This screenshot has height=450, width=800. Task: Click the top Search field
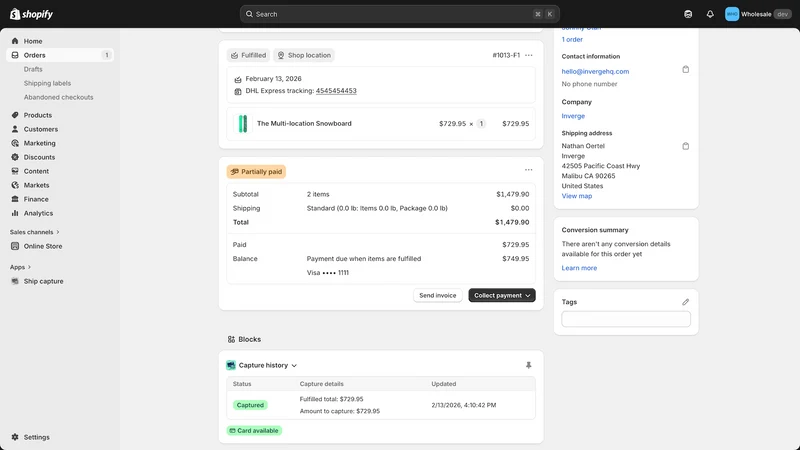coord(399,14)
